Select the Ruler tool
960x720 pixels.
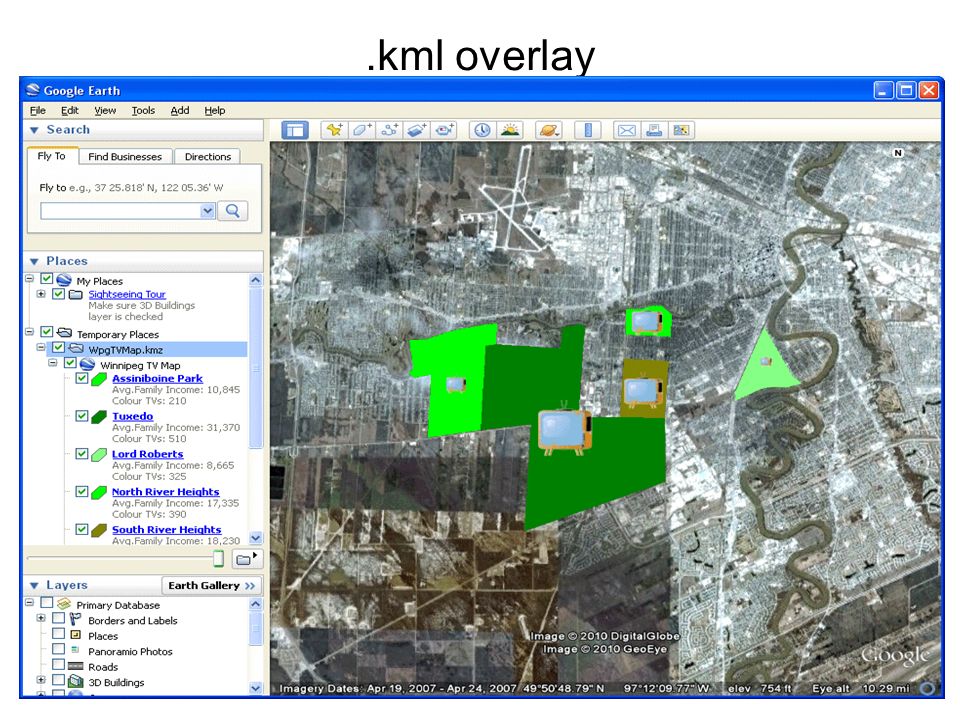[x=588, y=130]
